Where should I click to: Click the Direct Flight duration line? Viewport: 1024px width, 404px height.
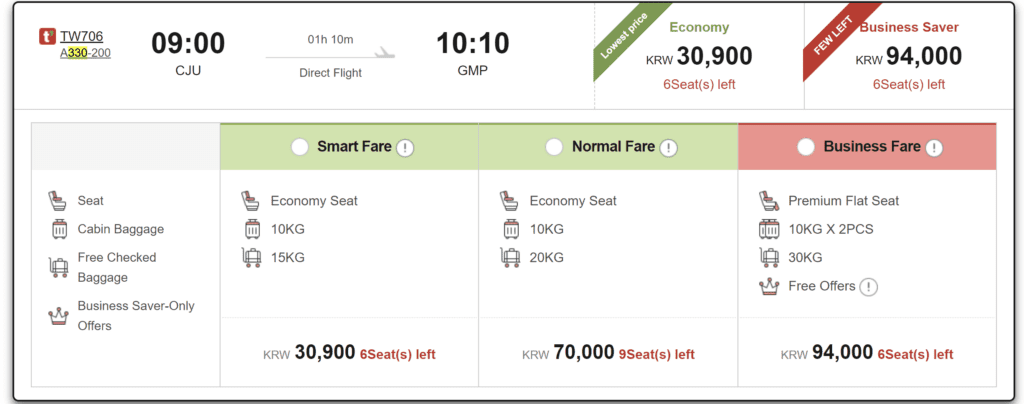[330, 56]
